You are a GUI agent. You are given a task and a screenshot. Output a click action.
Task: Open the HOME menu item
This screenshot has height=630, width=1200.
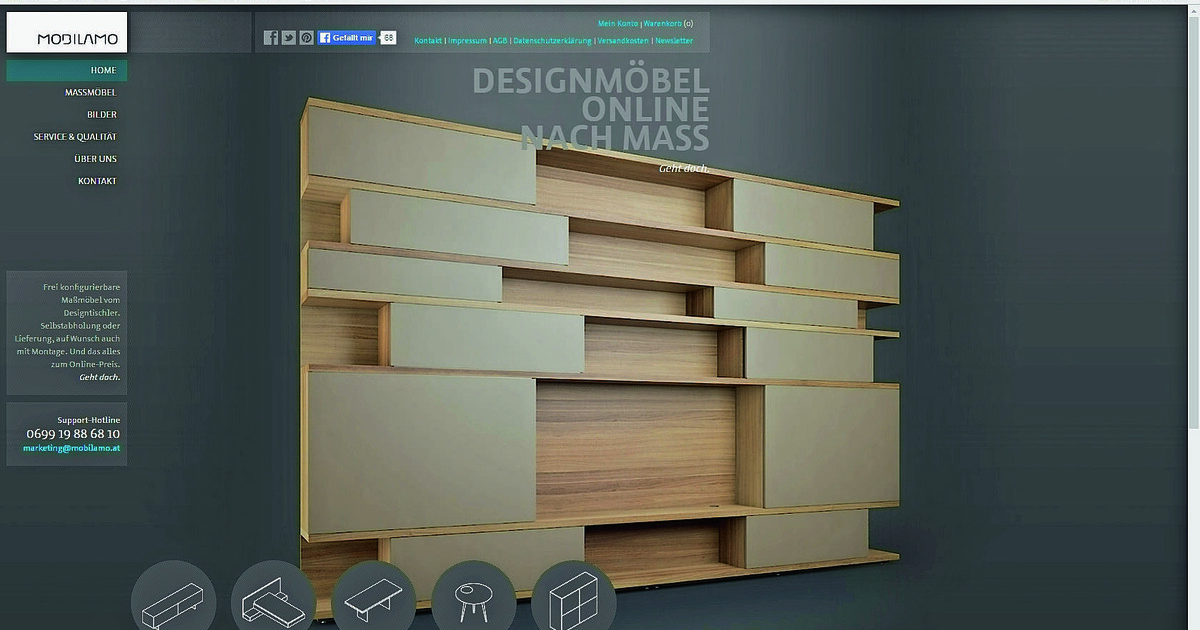tap(103, 71)
